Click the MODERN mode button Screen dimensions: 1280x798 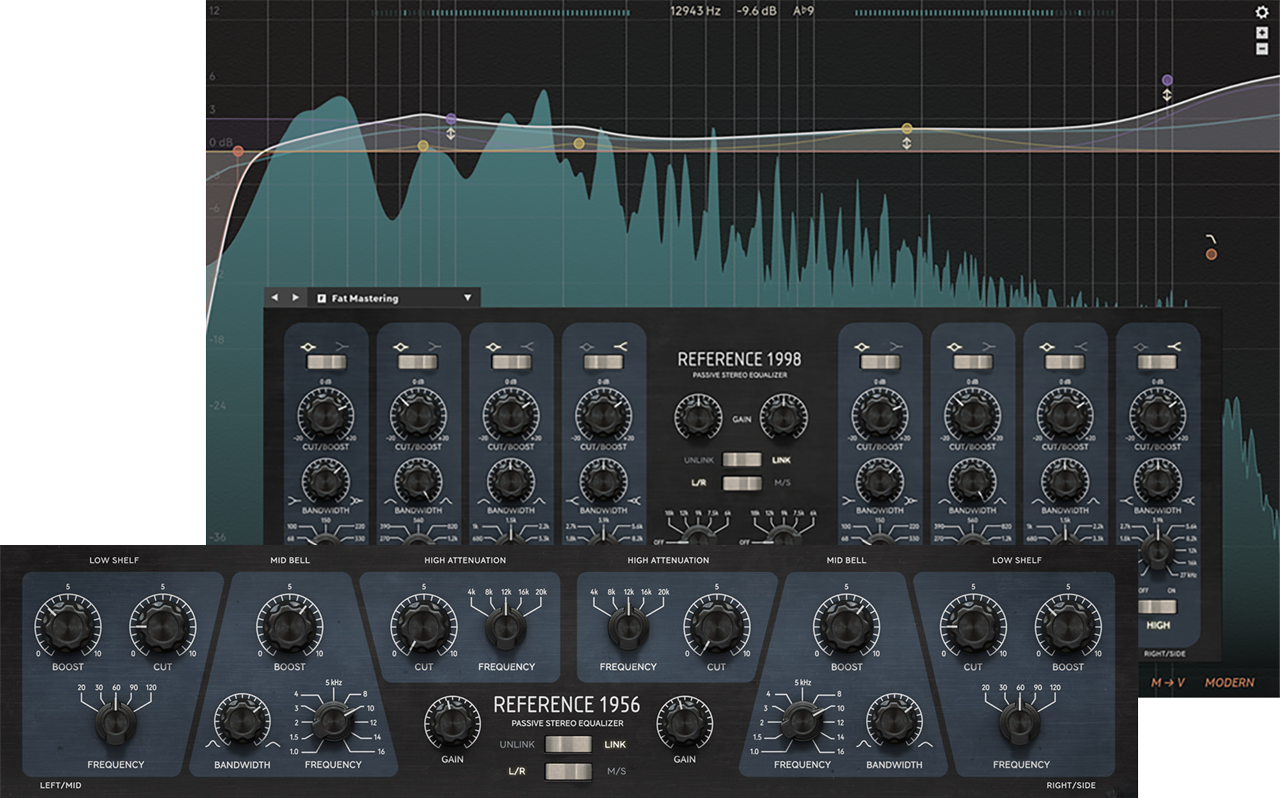pos(1229,683)
